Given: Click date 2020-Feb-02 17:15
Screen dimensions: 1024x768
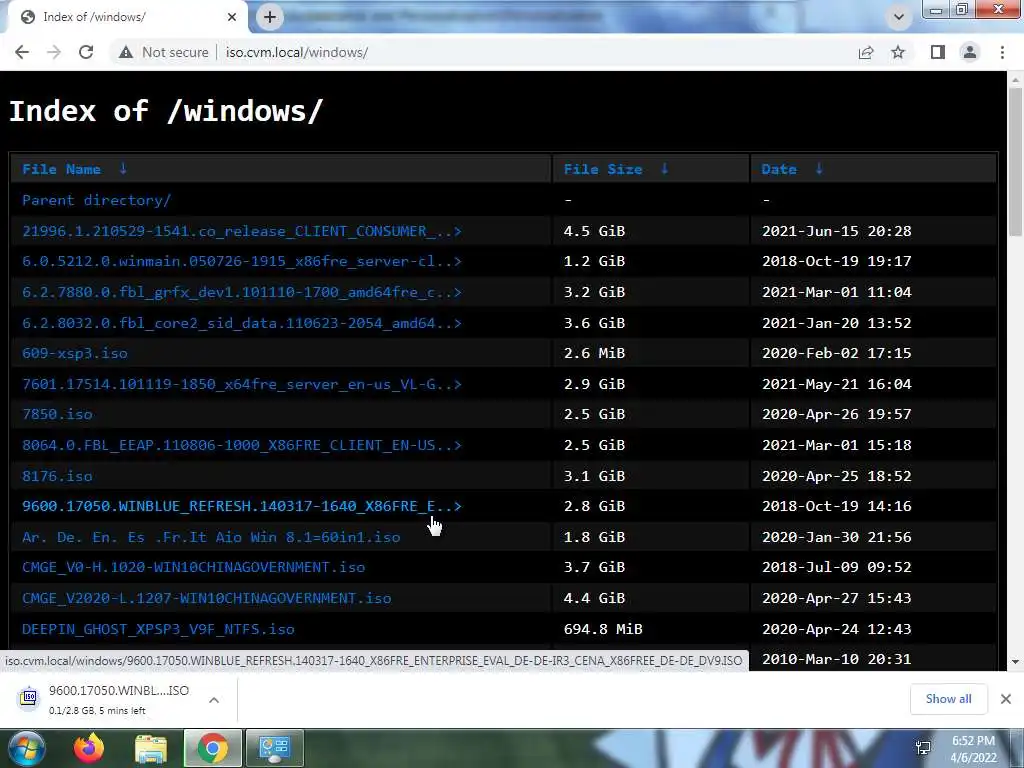Looking at the screenshot, I should 837,353.
